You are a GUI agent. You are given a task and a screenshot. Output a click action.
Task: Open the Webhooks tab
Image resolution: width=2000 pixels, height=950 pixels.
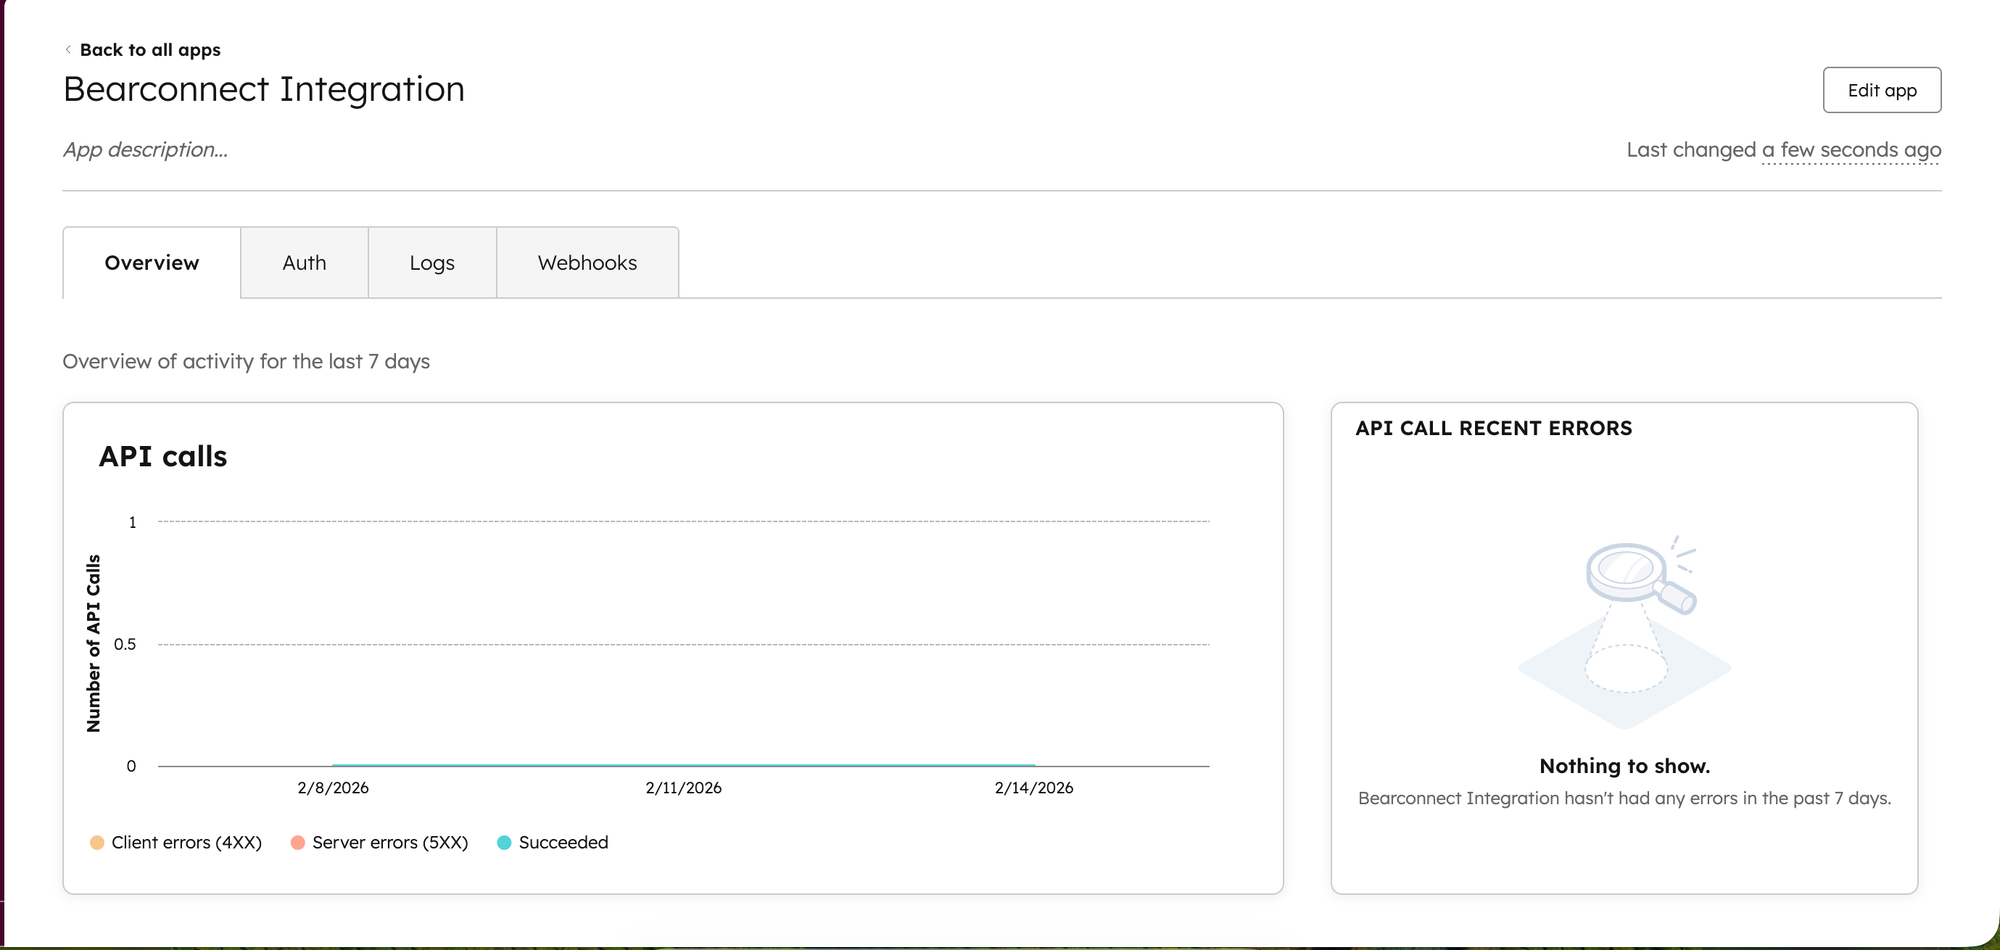[587, 263]
